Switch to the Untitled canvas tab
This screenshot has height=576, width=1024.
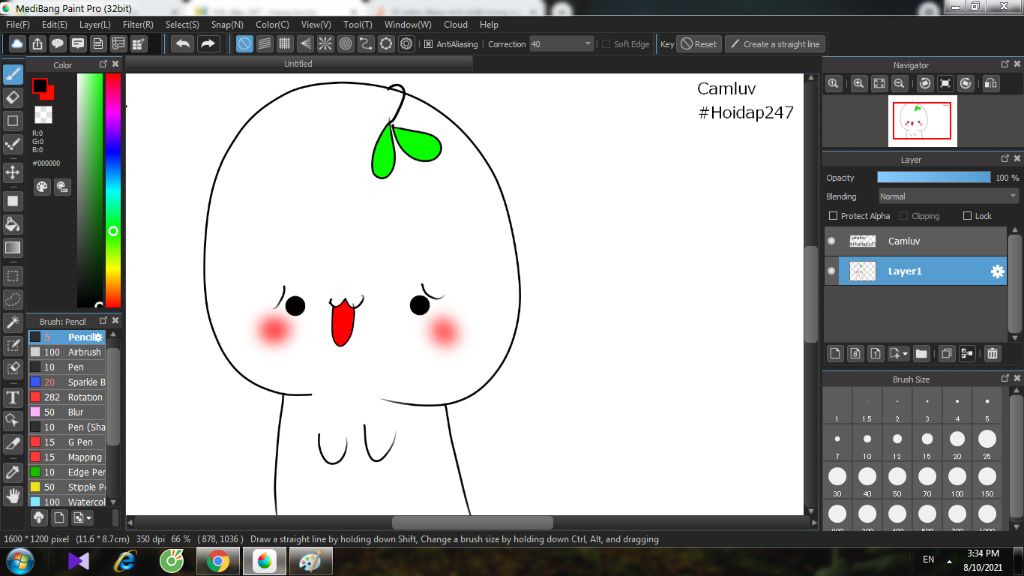tap(298, 64)
